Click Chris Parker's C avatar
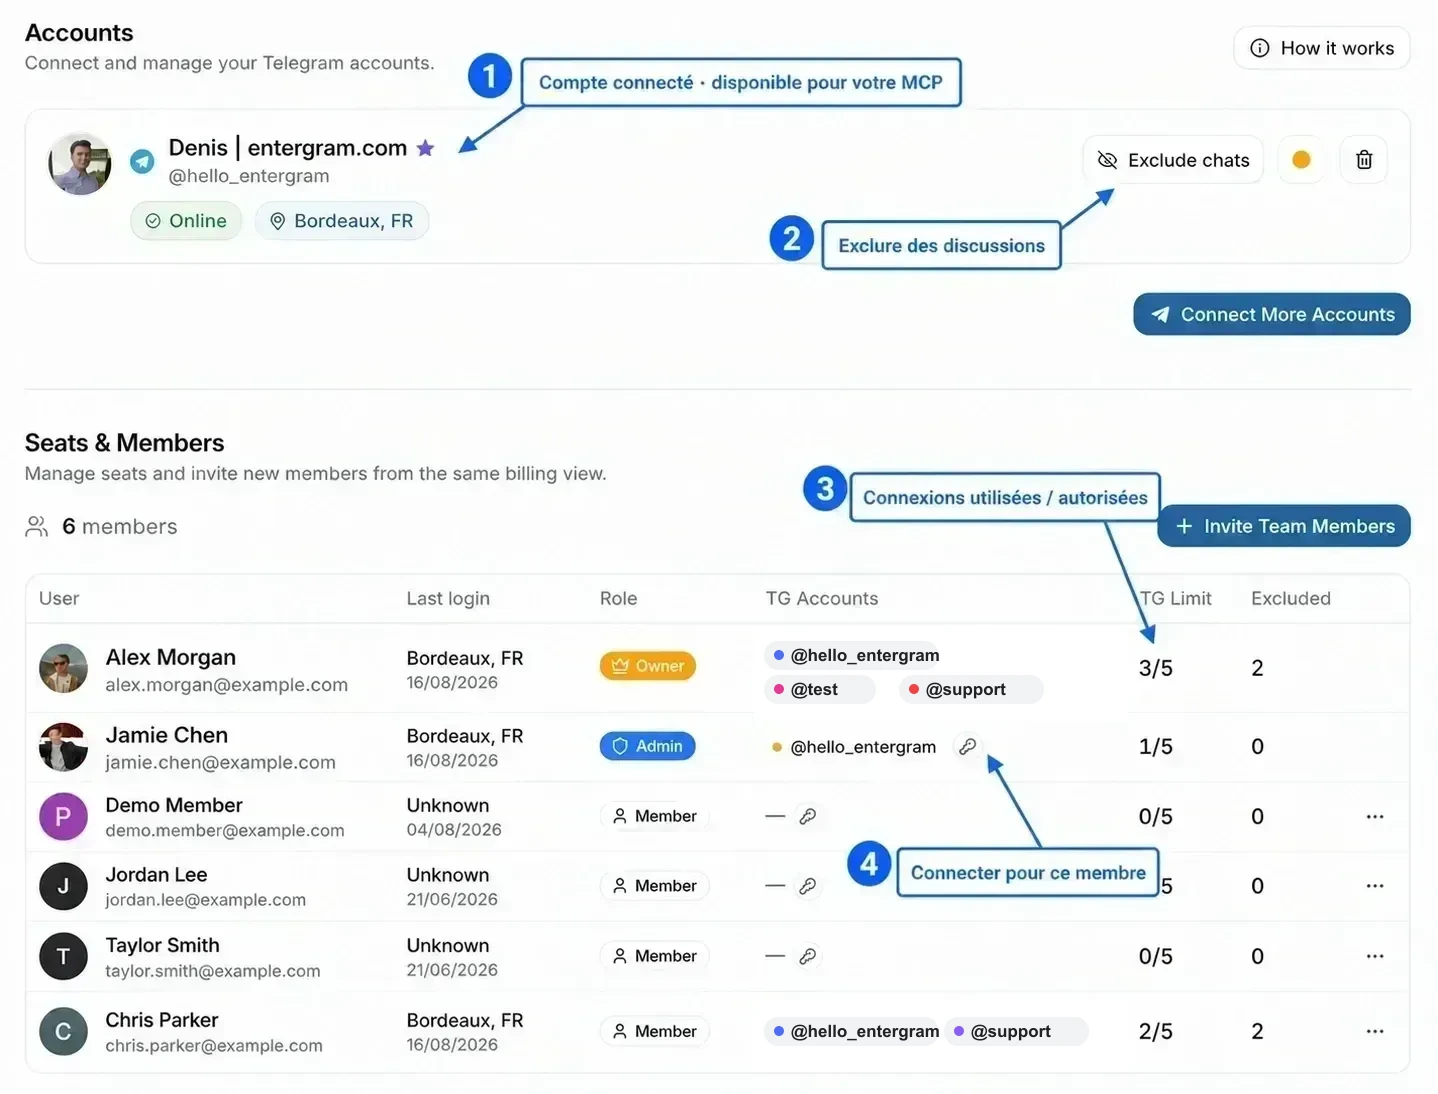The height and width of the screenshot is (1094, 1438). point(63,1032)
